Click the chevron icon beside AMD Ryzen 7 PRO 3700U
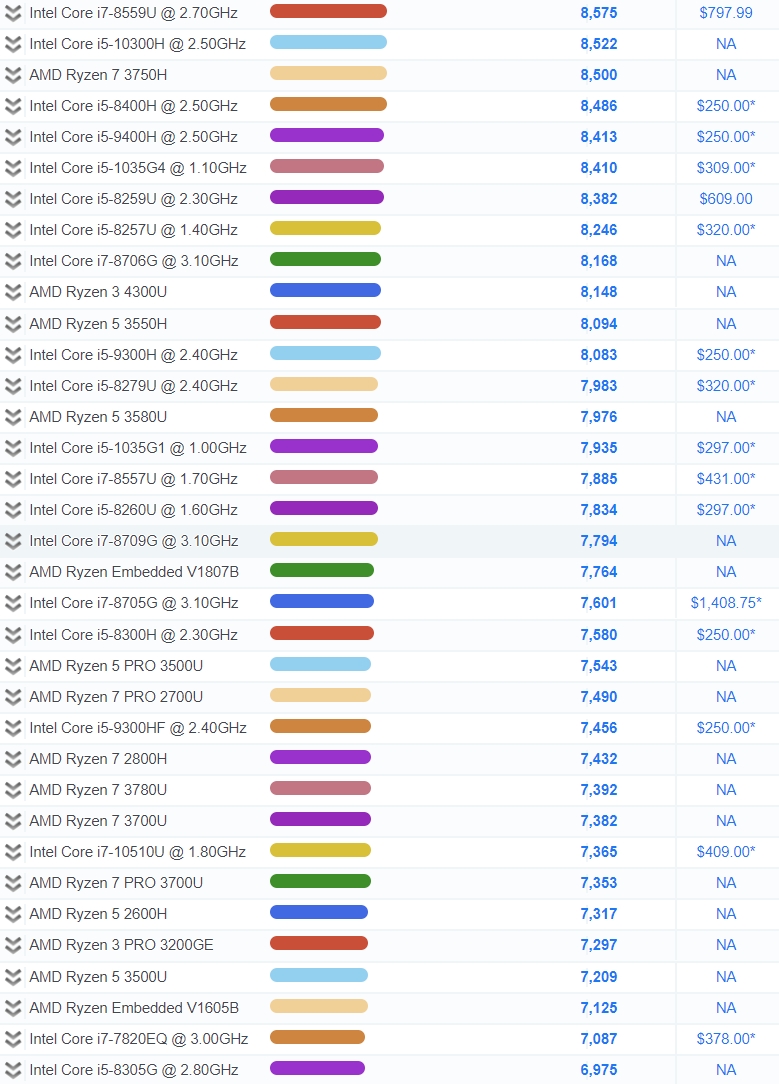Viewport: 779px width, 1084px height. tap(13, 884)
